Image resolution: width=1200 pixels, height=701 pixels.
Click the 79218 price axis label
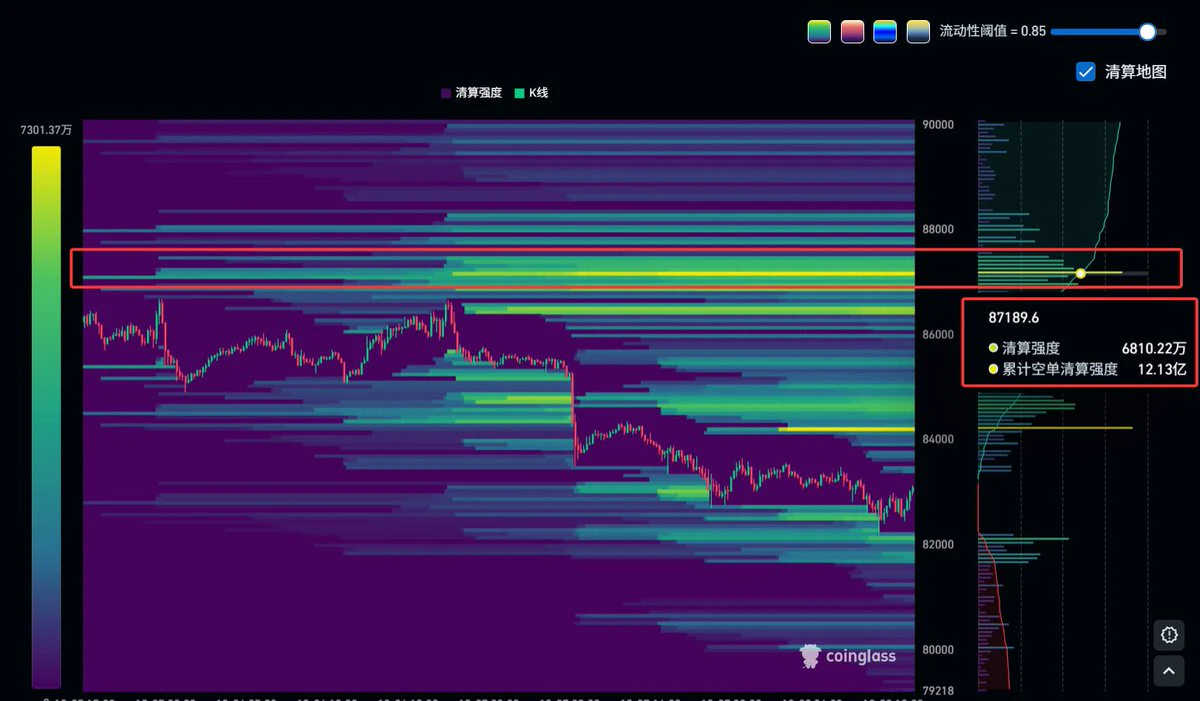click(938, 690)
